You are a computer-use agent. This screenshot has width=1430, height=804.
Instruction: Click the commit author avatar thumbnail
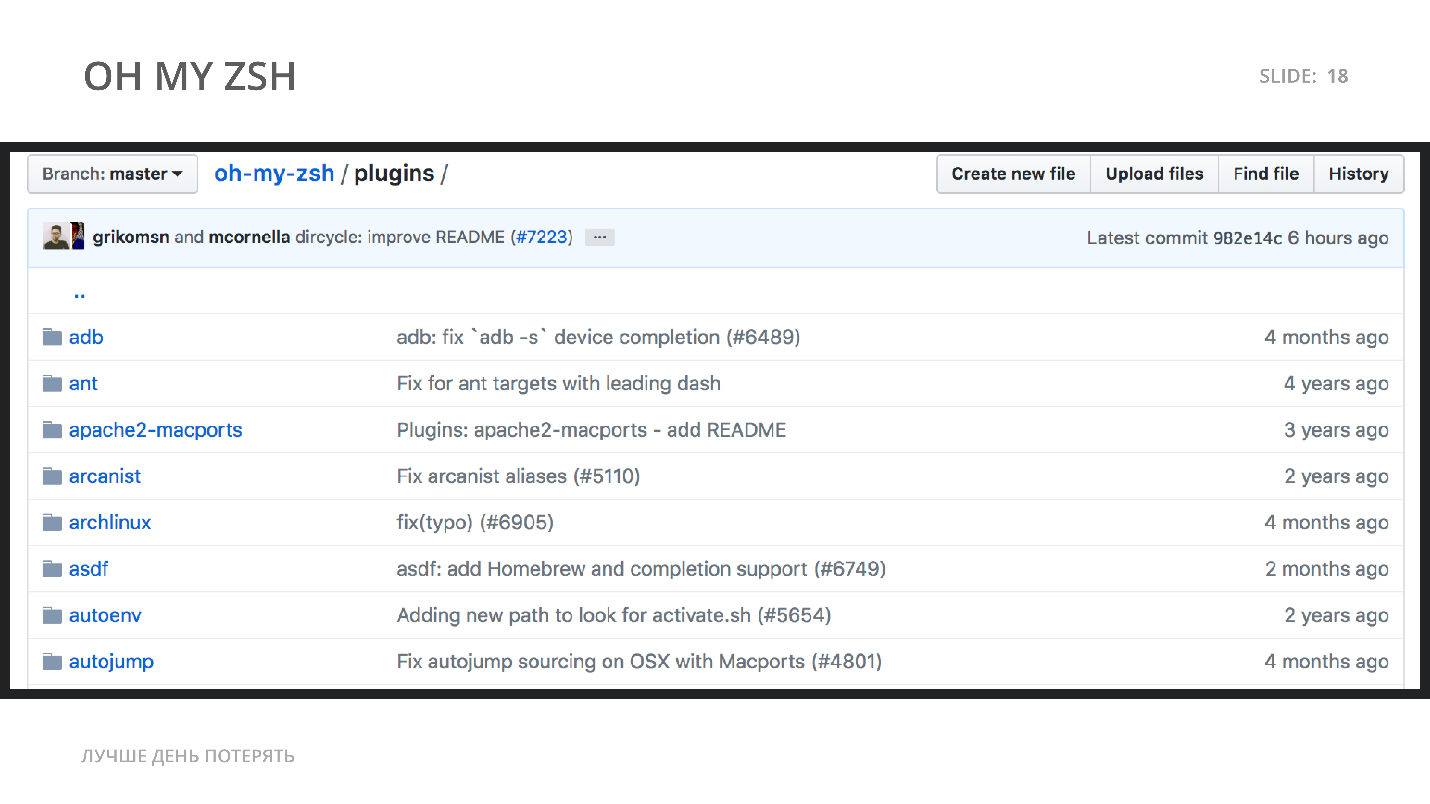coord(63,237)
